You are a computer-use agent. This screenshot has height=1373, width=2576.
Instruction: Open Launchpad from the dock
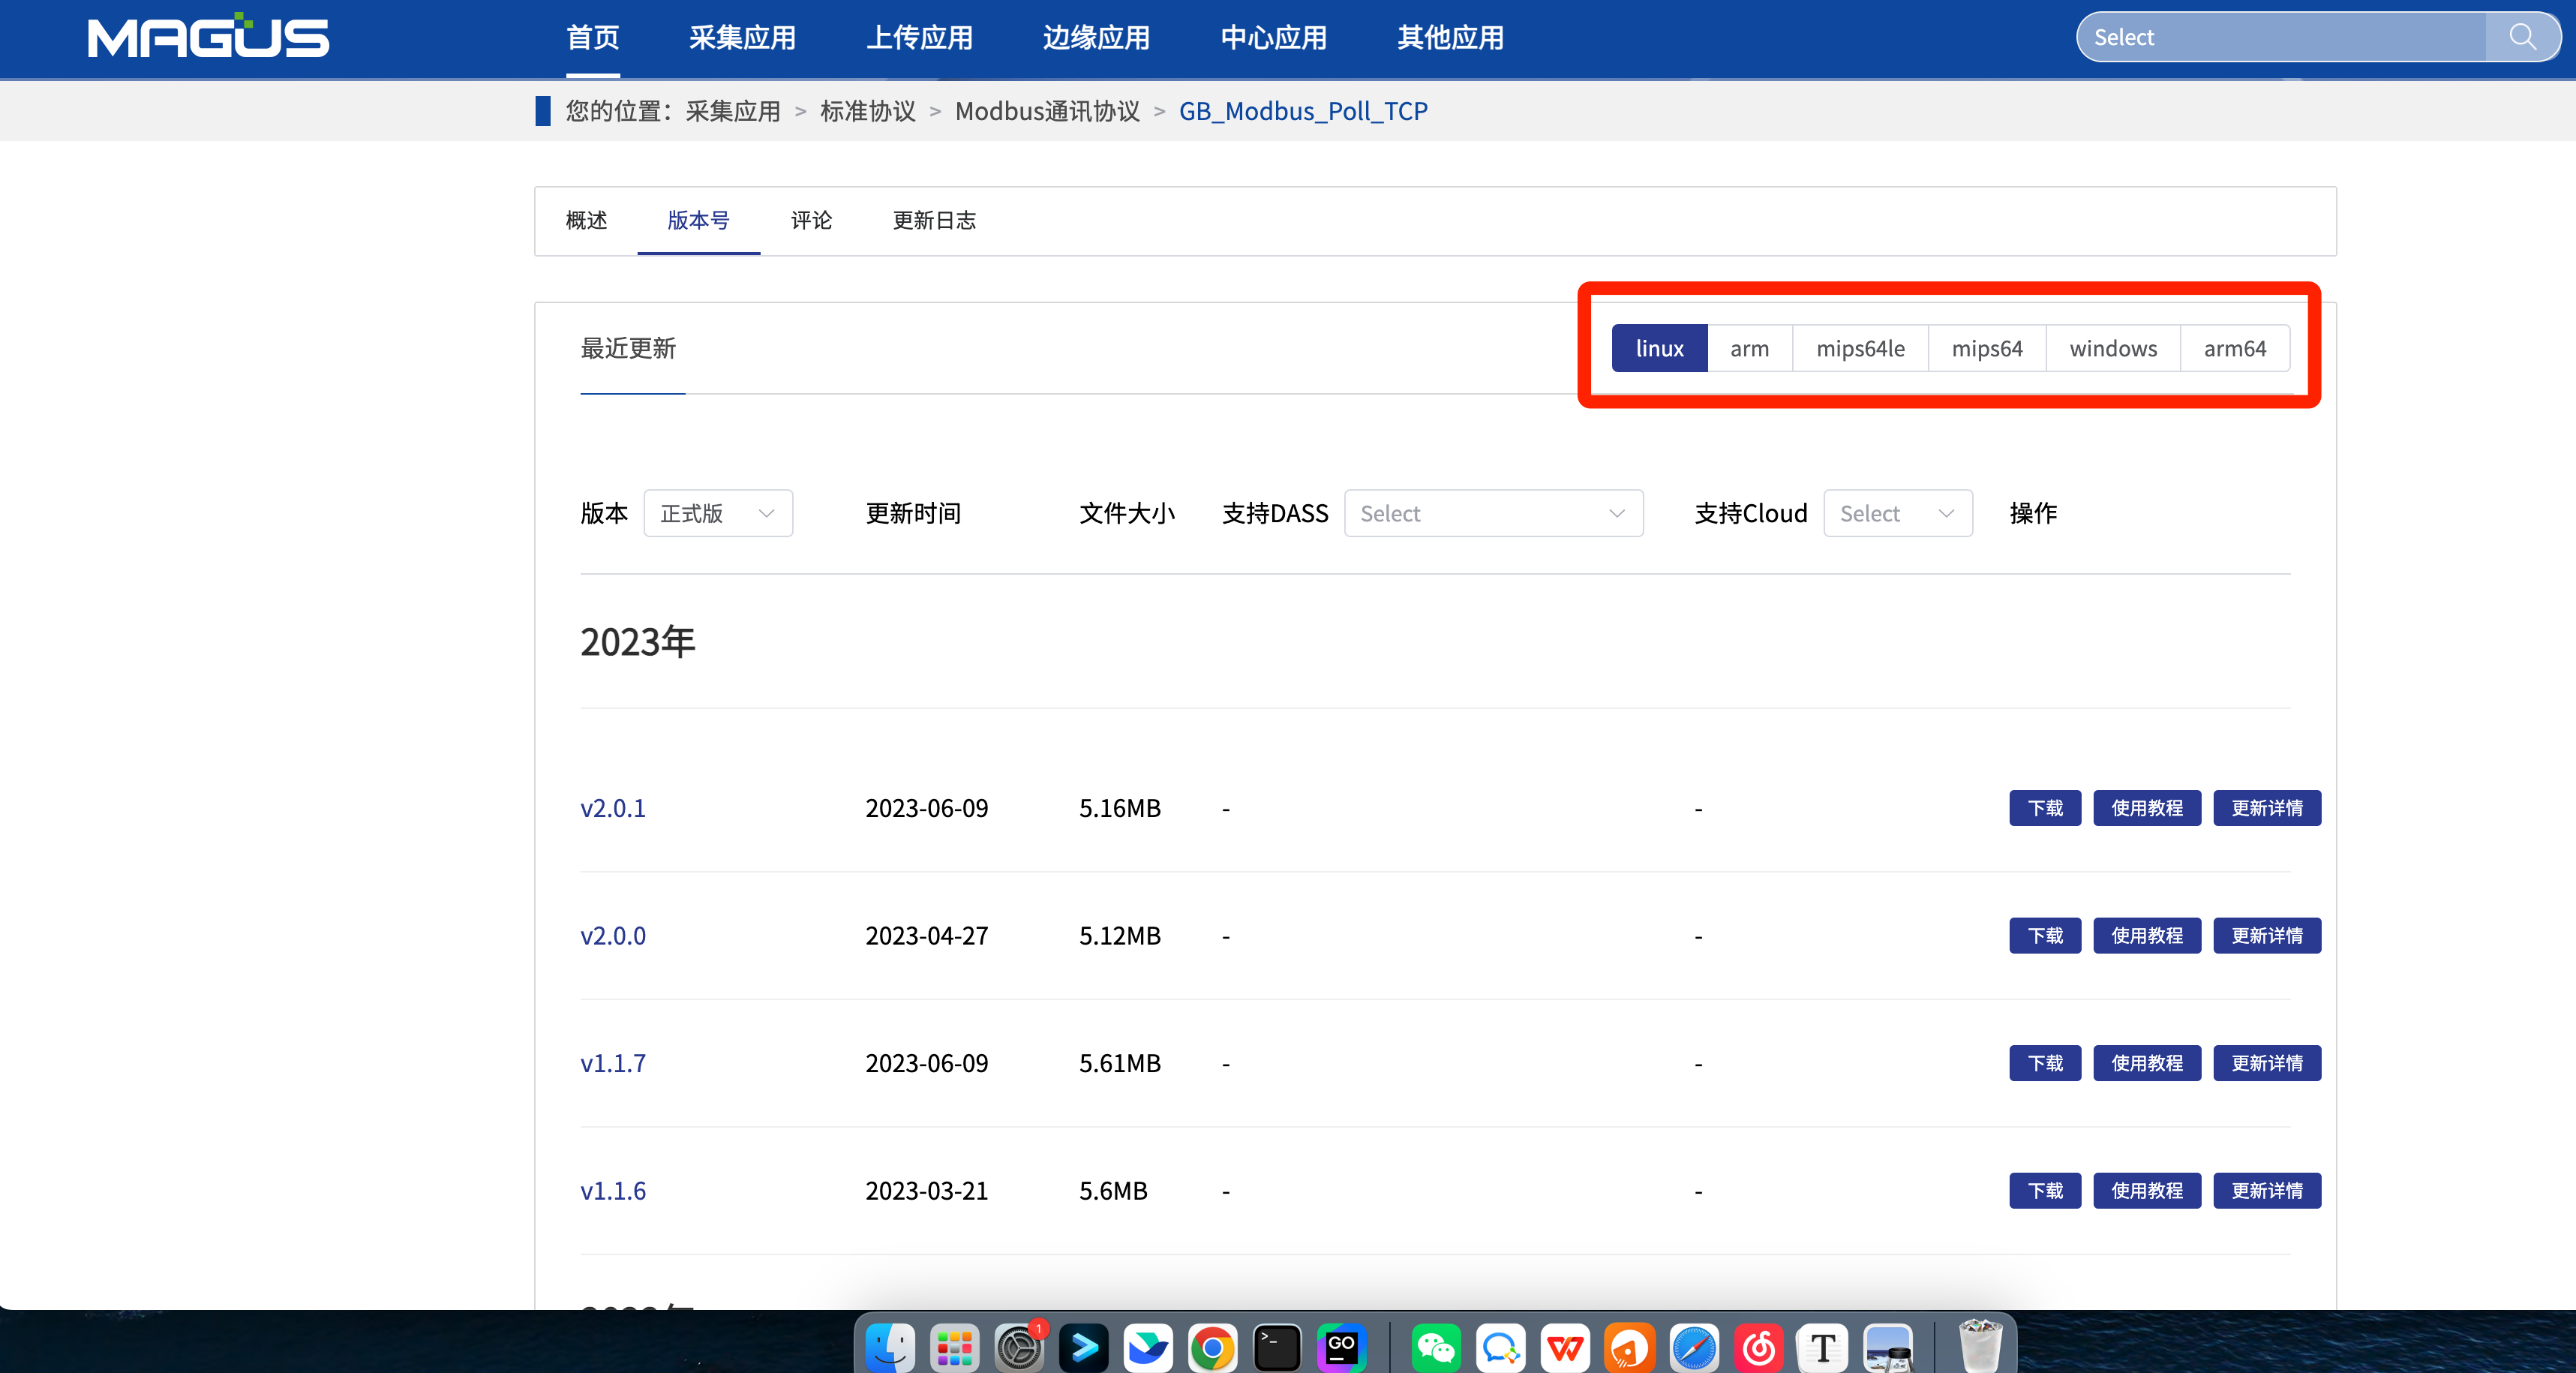pos(954,1347)
